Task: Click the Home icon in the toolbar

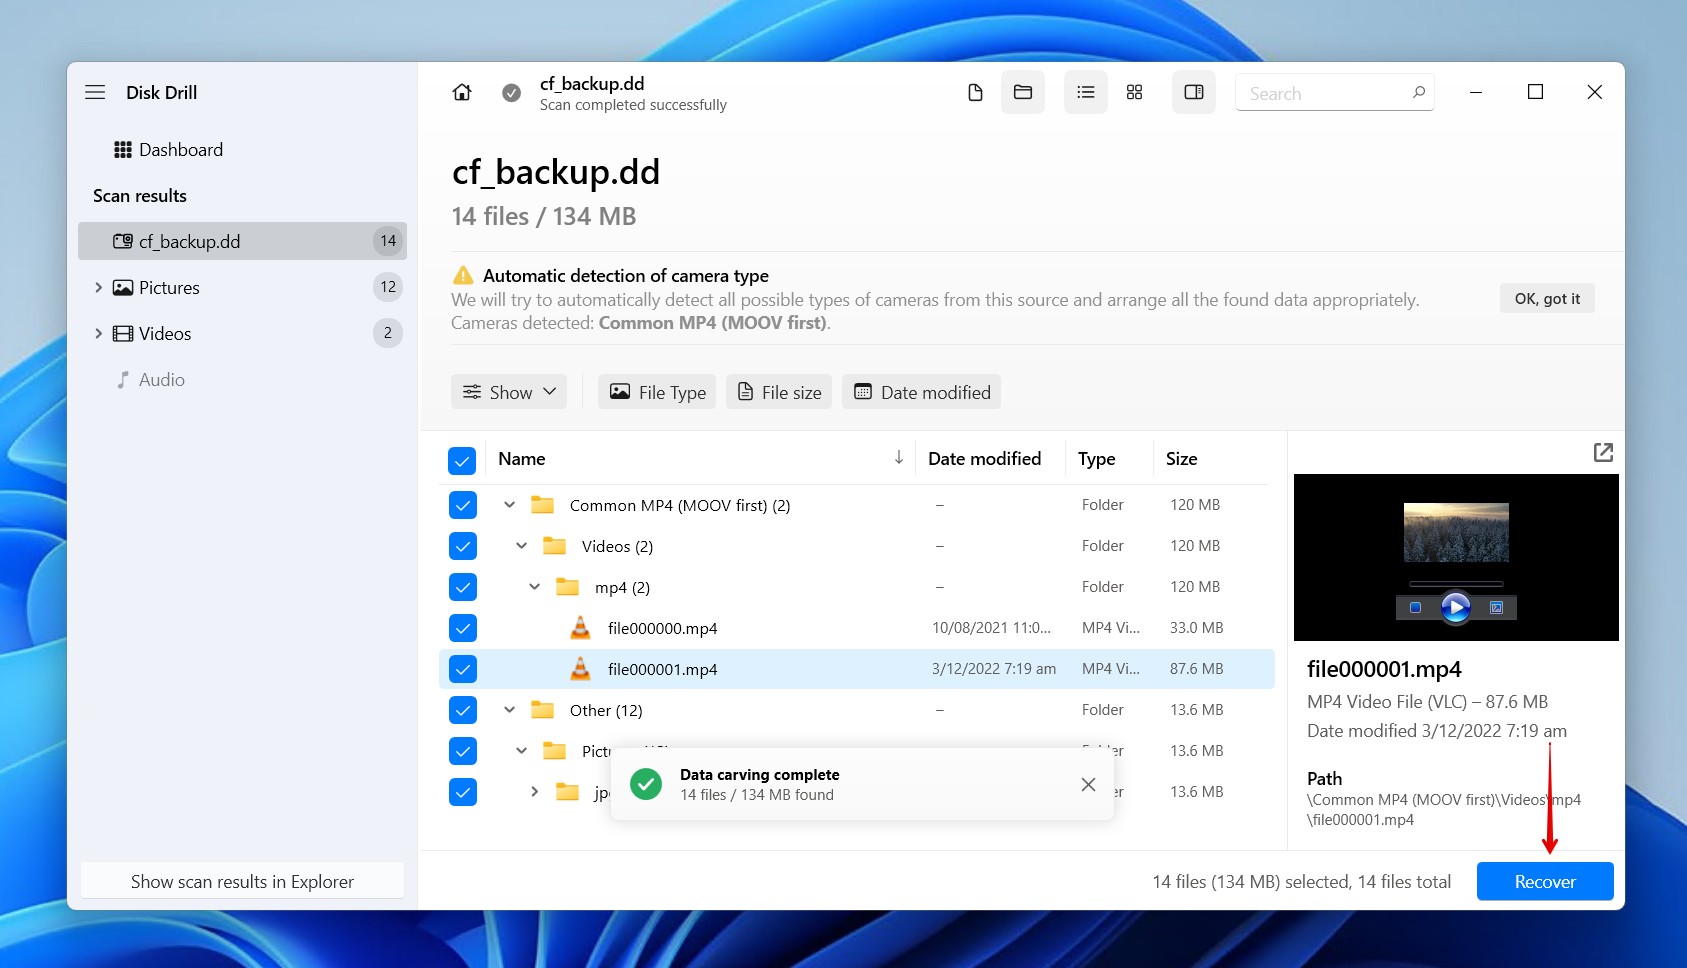Action: 461,92
